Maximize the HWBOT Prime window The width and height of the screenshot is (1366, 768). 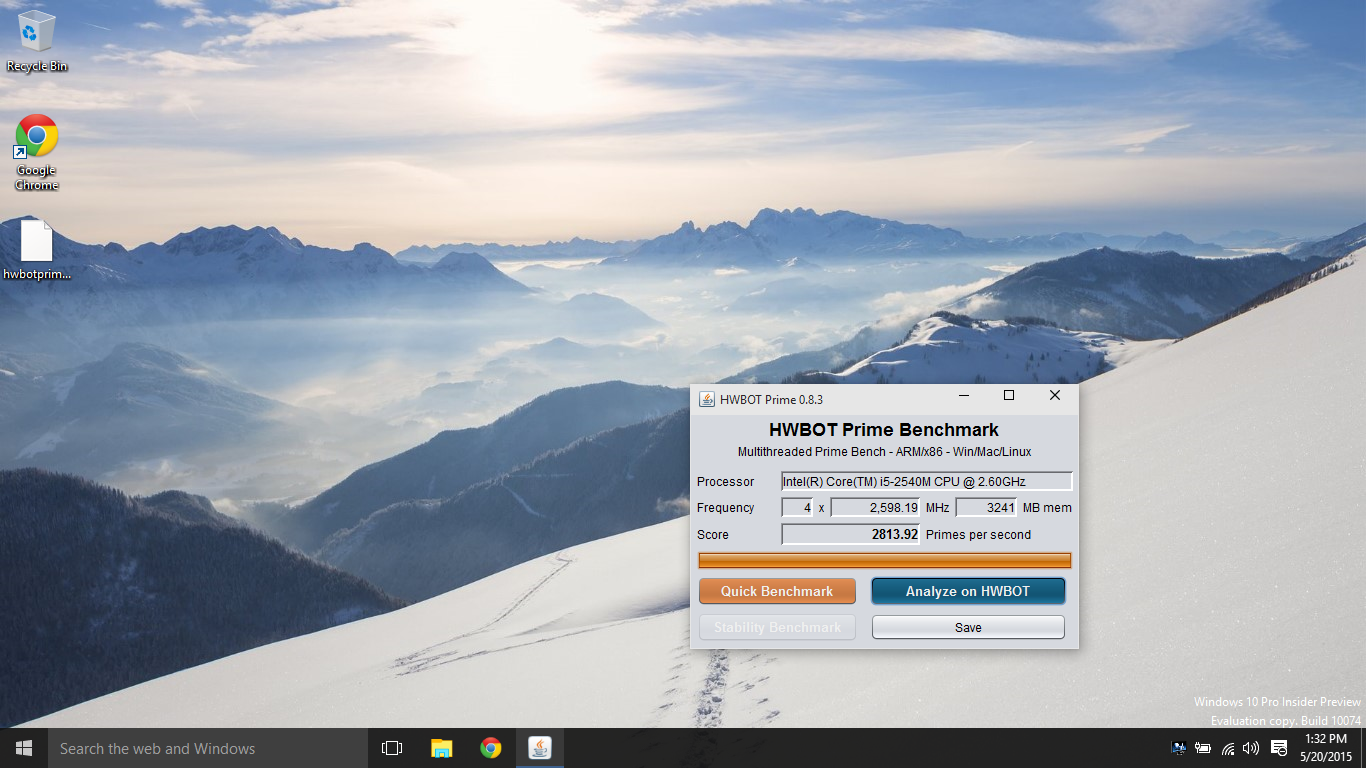coord(1009,396)
